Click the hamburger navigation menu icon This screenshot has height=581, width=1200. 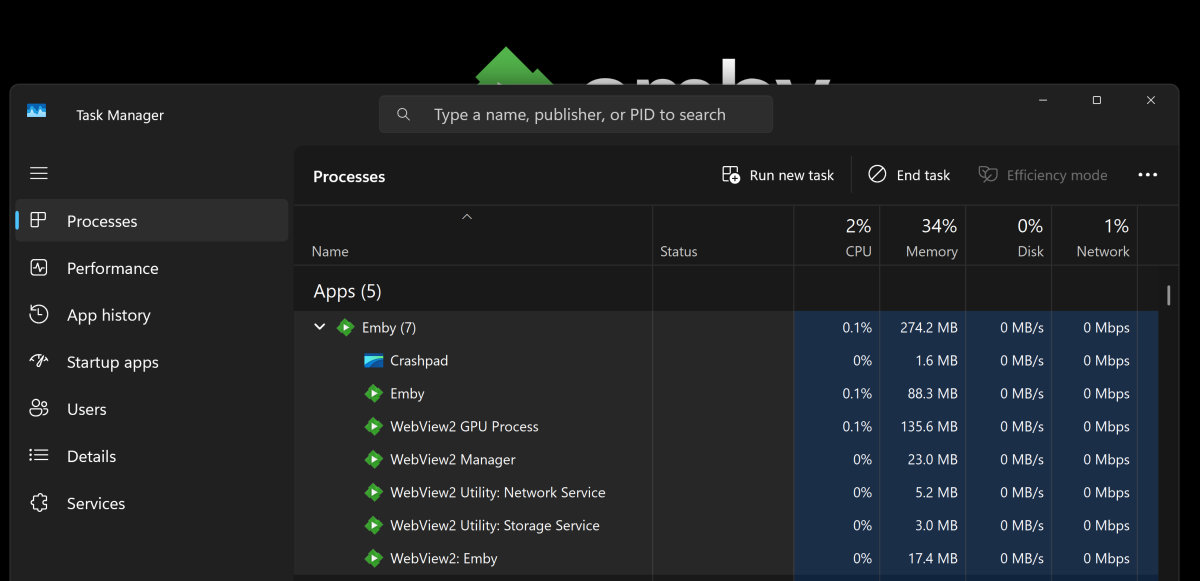tap(39, 174)
